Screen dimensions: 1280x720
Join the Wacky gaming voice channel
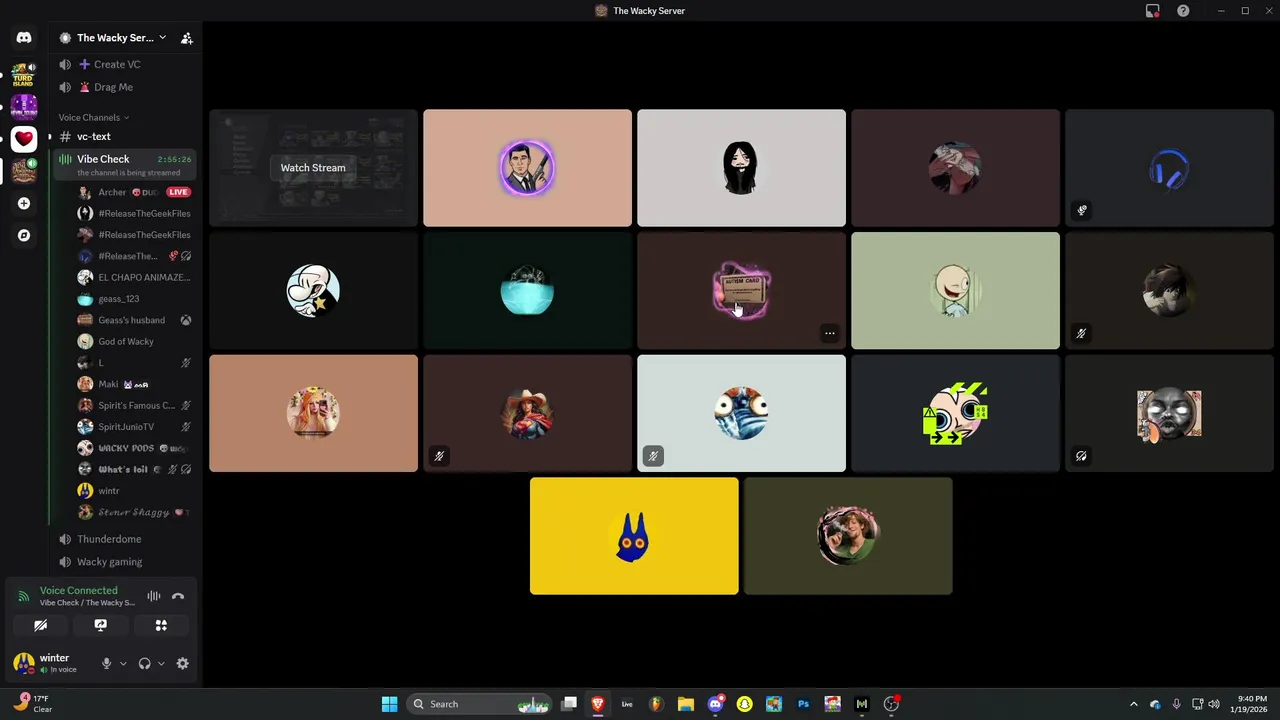coord(124,562)
